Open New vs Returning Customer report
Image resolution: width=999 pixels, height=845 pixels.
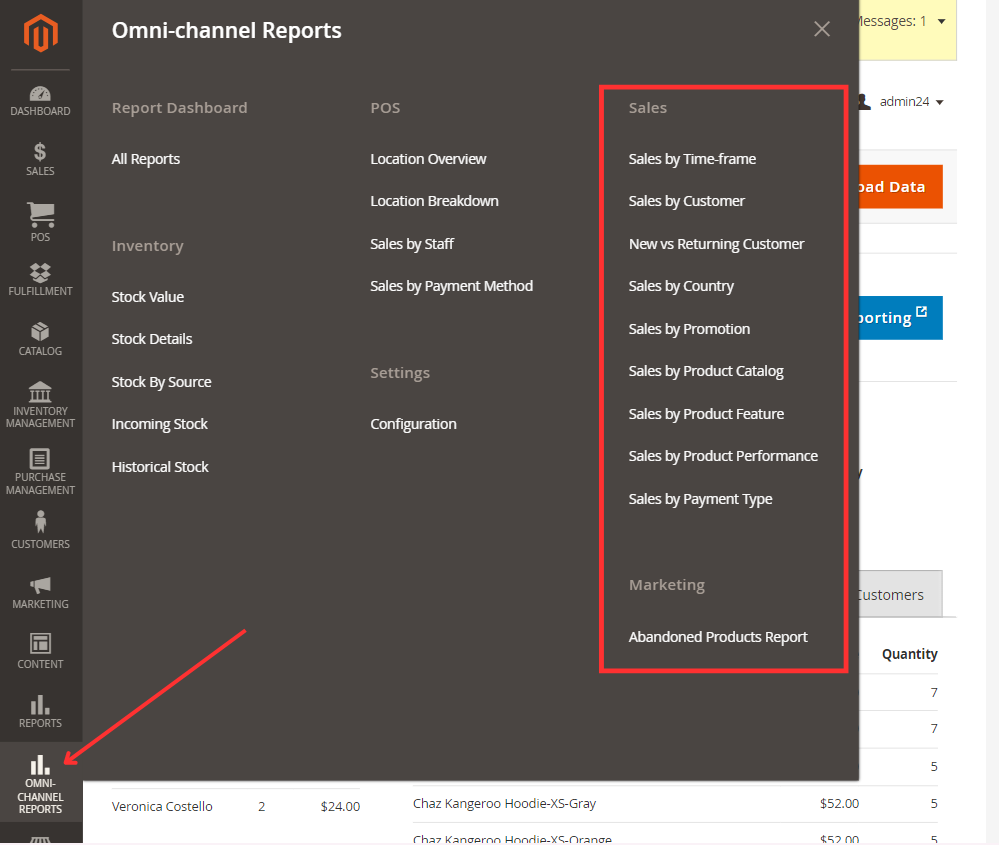[x=716, y=244]
